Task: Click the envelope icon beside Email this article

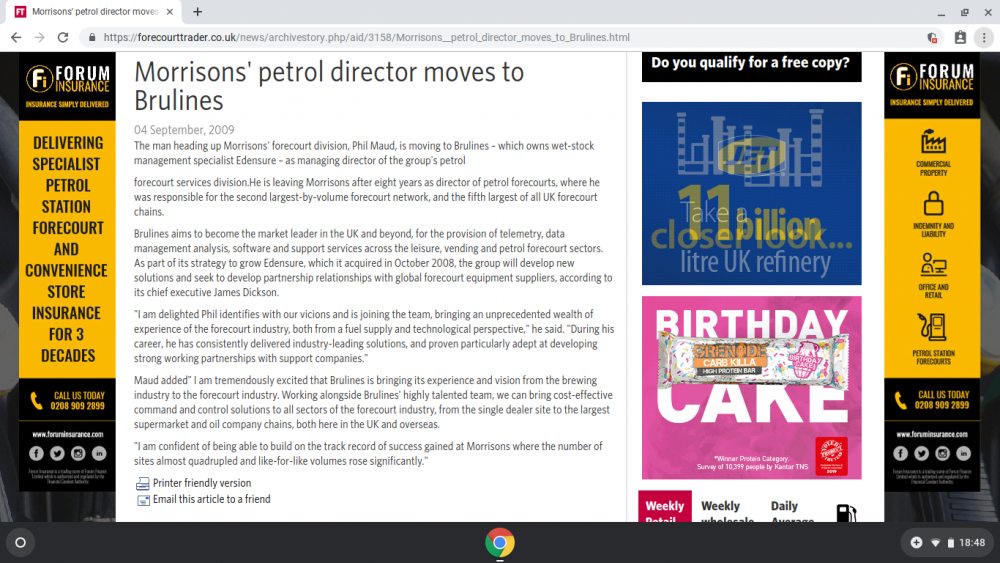Action: (143, 500)
